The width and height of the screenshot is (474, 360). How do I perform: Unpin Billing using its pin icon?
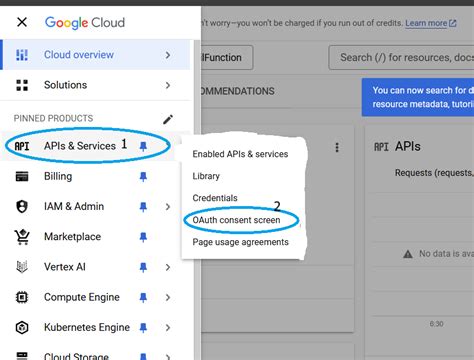pyautogui.click(x=143, y=176)
